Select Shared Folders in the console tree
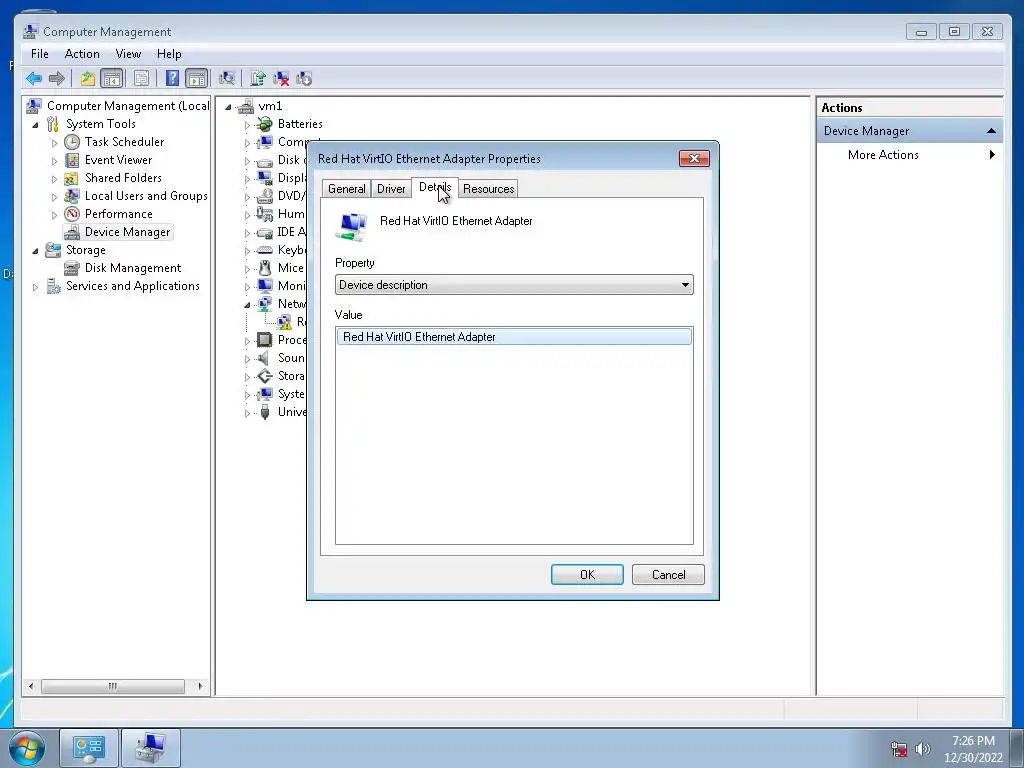Viewport: 1024px width, 768px height. coord(123,178)
